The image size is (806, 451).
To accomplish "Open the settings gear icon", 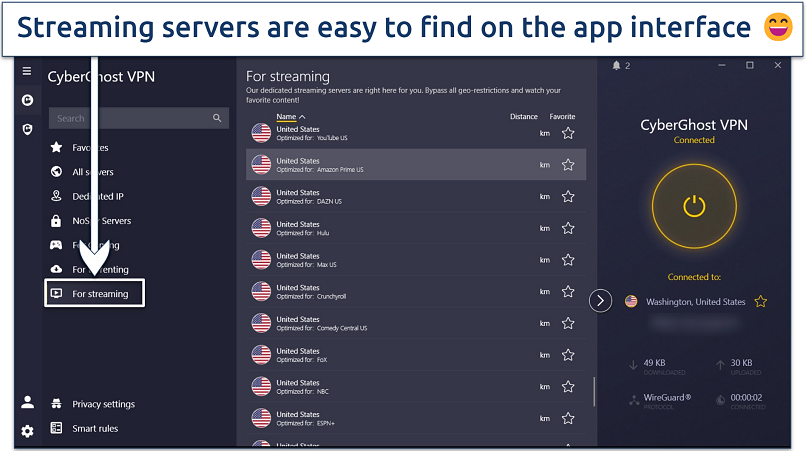I will click(x=27, y=431).
